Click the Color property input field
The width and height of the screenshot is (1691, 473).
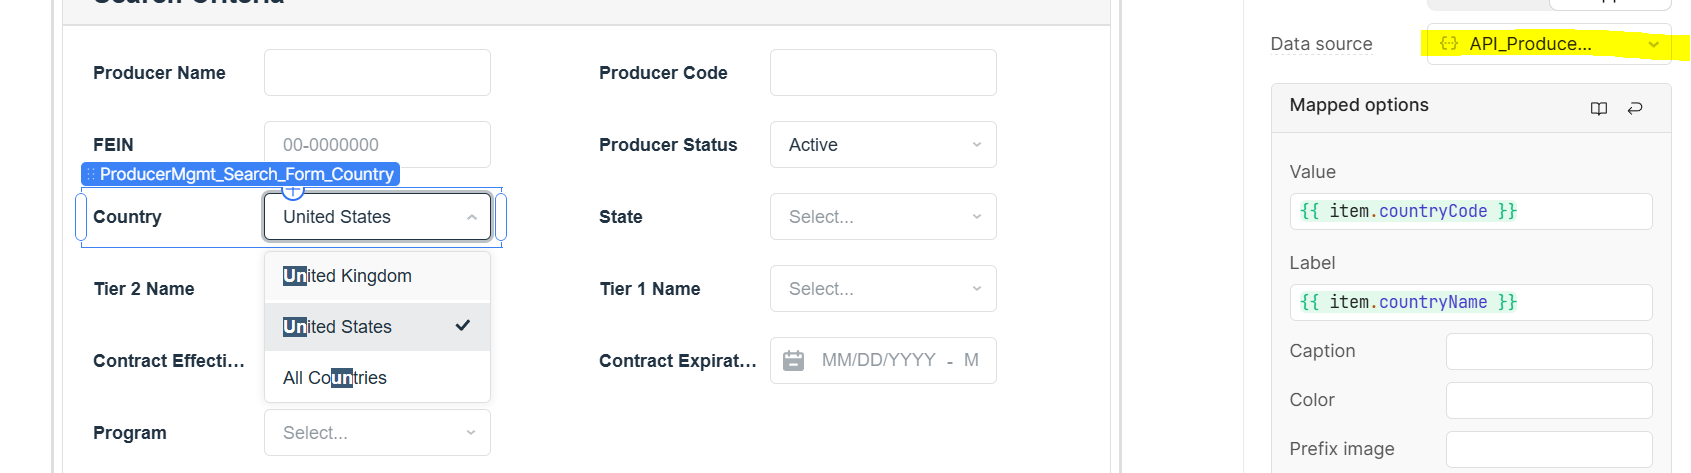pyautogui.click(x=1549, y=400)
